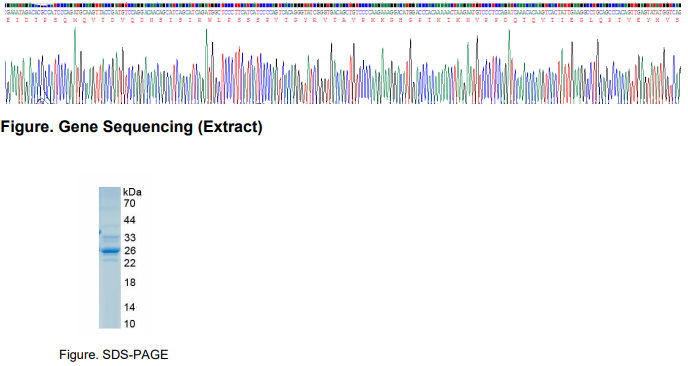Screen dimensions: 688x366
Task: Click the red amino acid sequence row
Action: [x=343, y=20]
